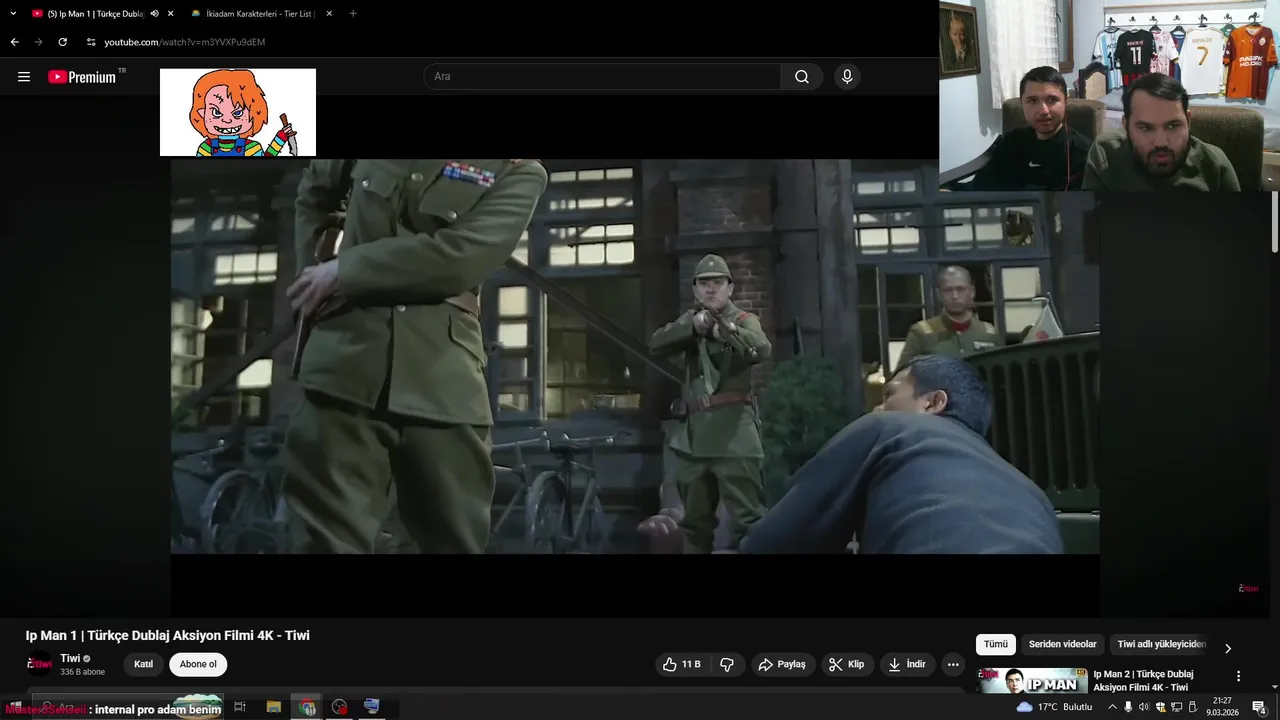
Task: Click the Chucky cartoon overlay image
Action: tap(238, 112)
